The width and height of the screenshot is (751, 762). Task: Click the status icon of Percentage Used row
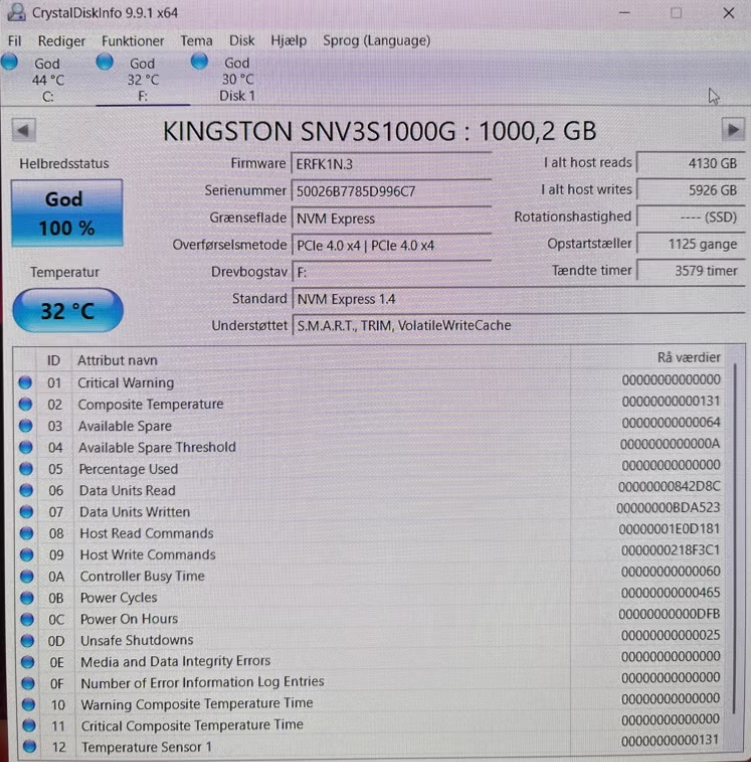26,468
